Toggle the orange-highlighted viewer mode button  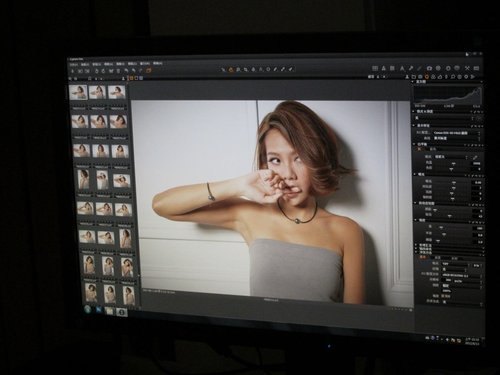tap(132, 78)
